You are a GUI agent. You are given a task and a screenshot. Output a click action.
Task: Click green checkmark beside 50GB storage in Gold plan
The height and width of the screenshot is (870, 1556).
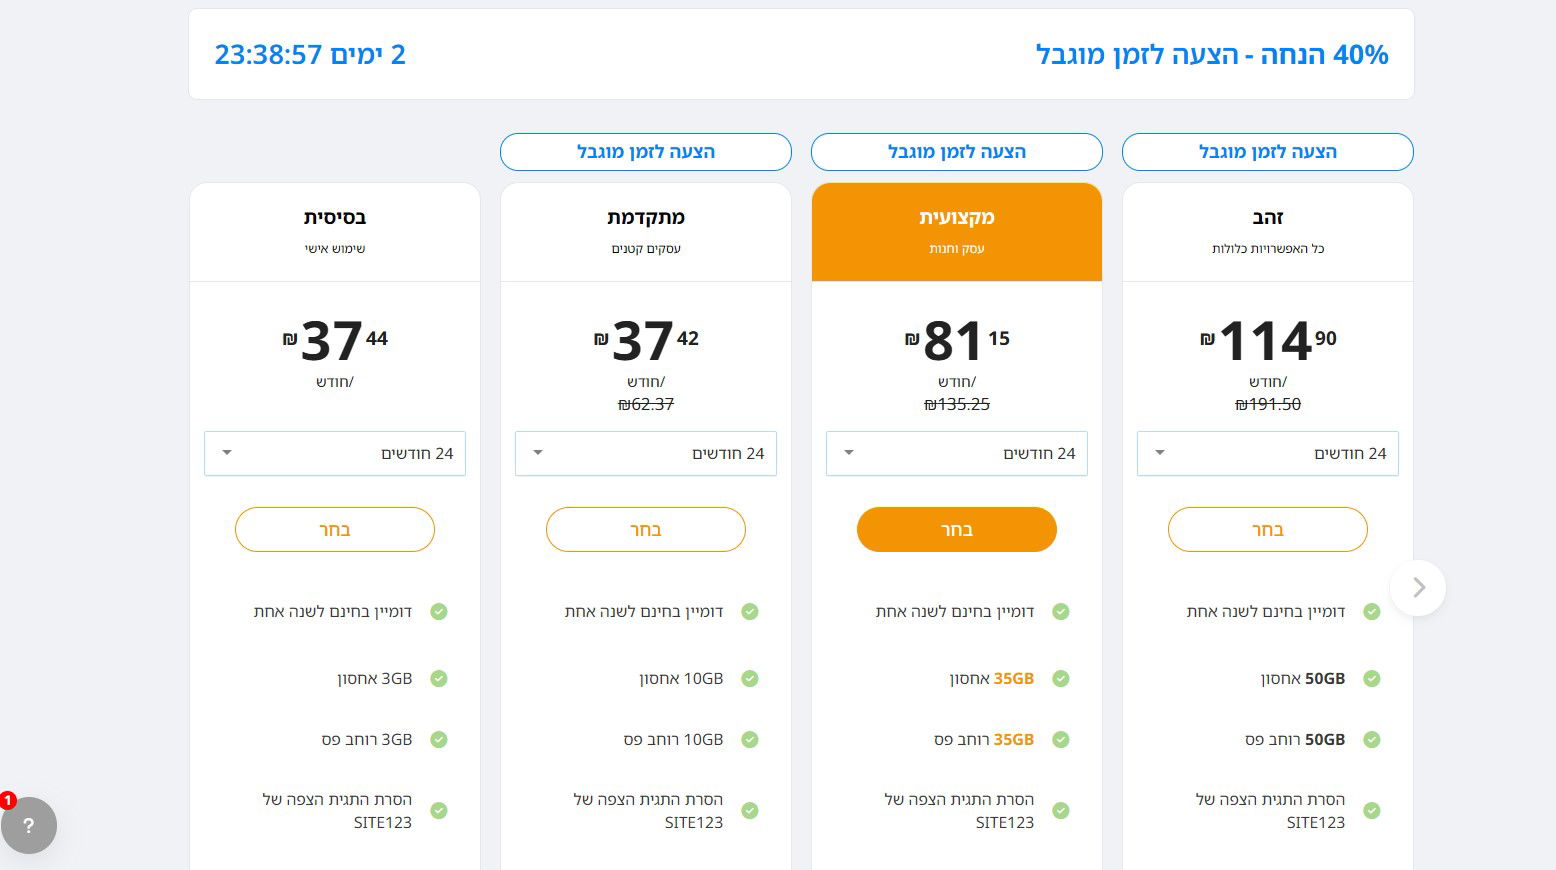pyautogui.click(x=1372, y=679)
